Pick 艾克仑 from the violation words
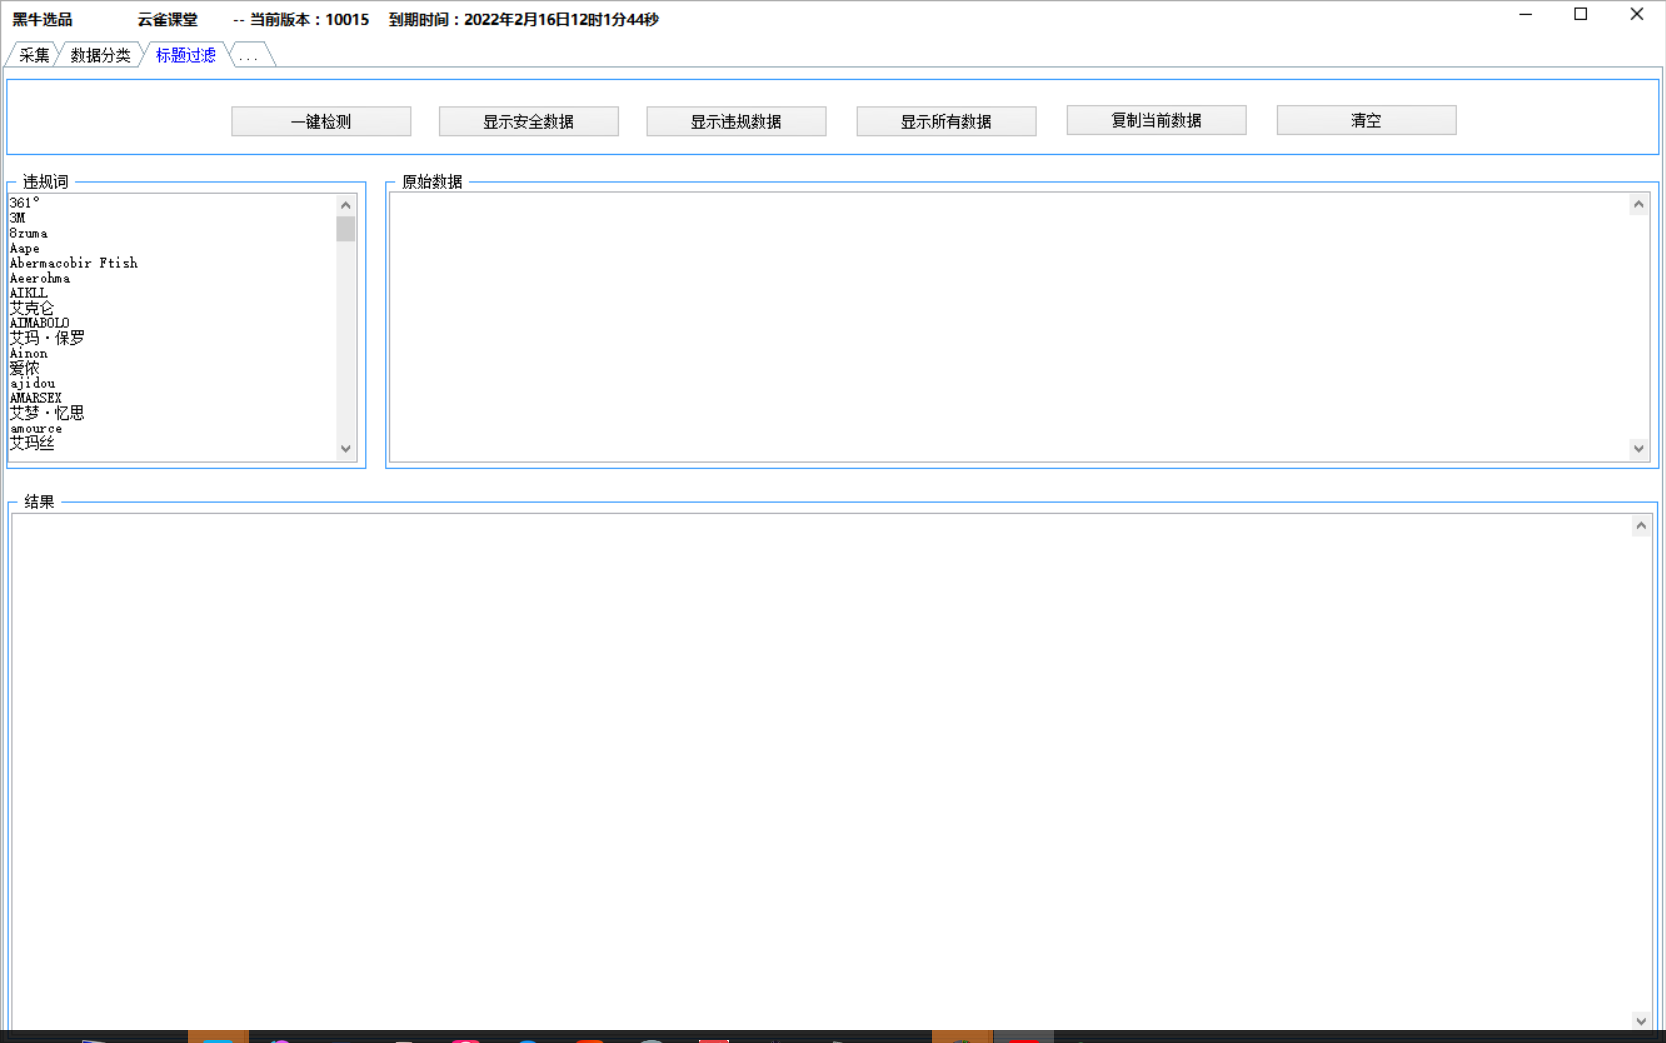1666x1043 pixels. (x=32, y=308)
